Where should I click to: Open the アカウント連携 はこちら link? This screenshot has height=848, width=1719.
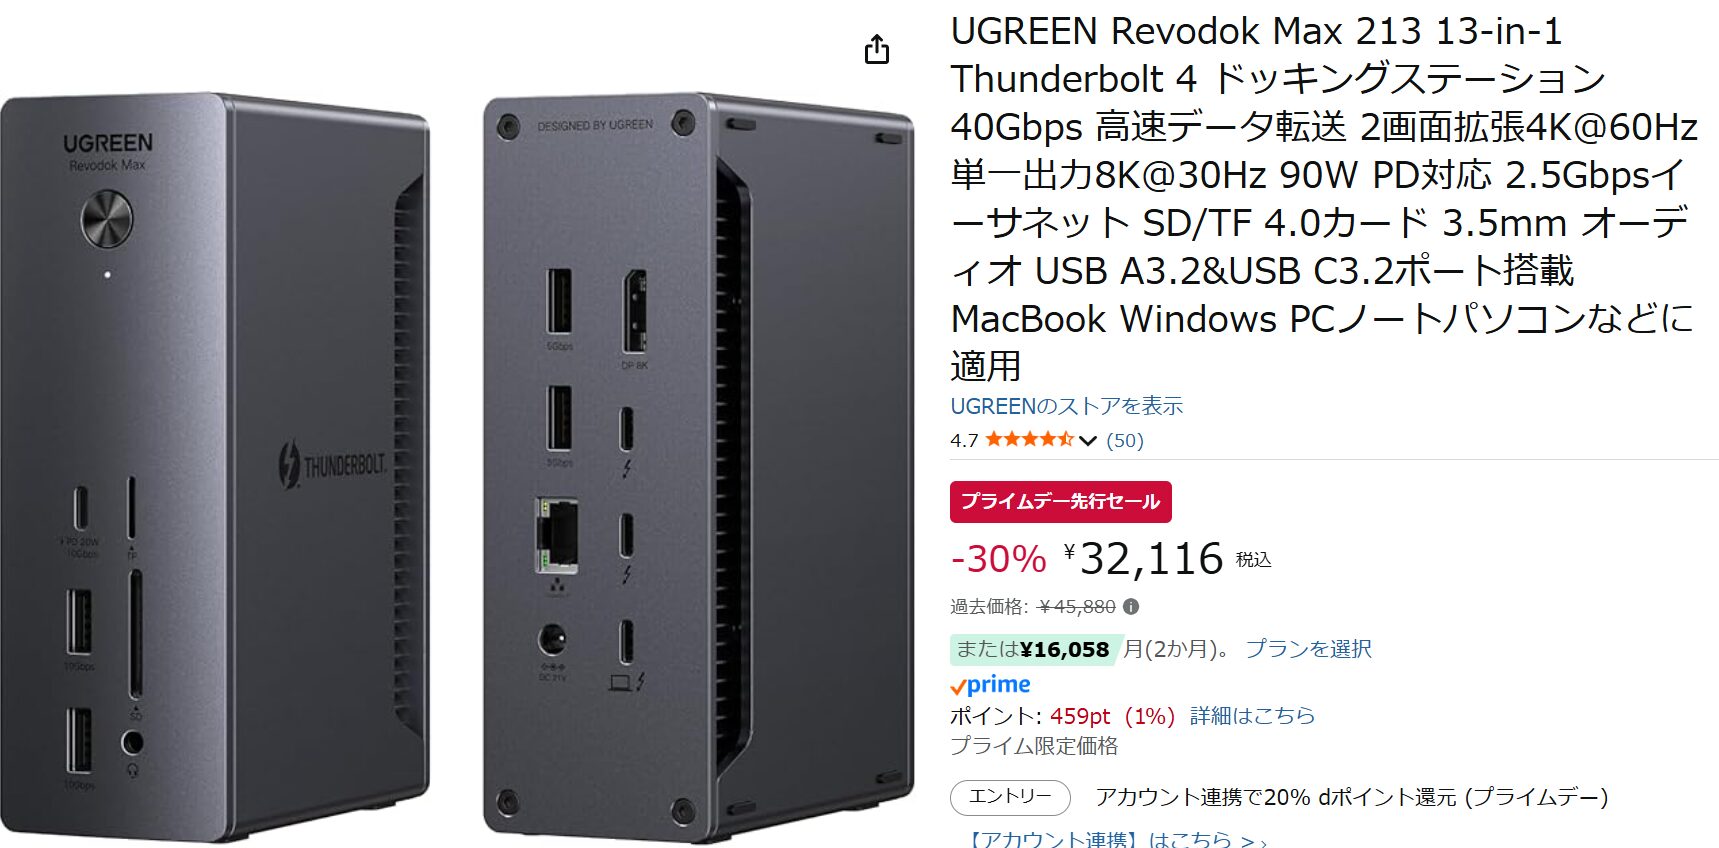(x=1113, y=838)
